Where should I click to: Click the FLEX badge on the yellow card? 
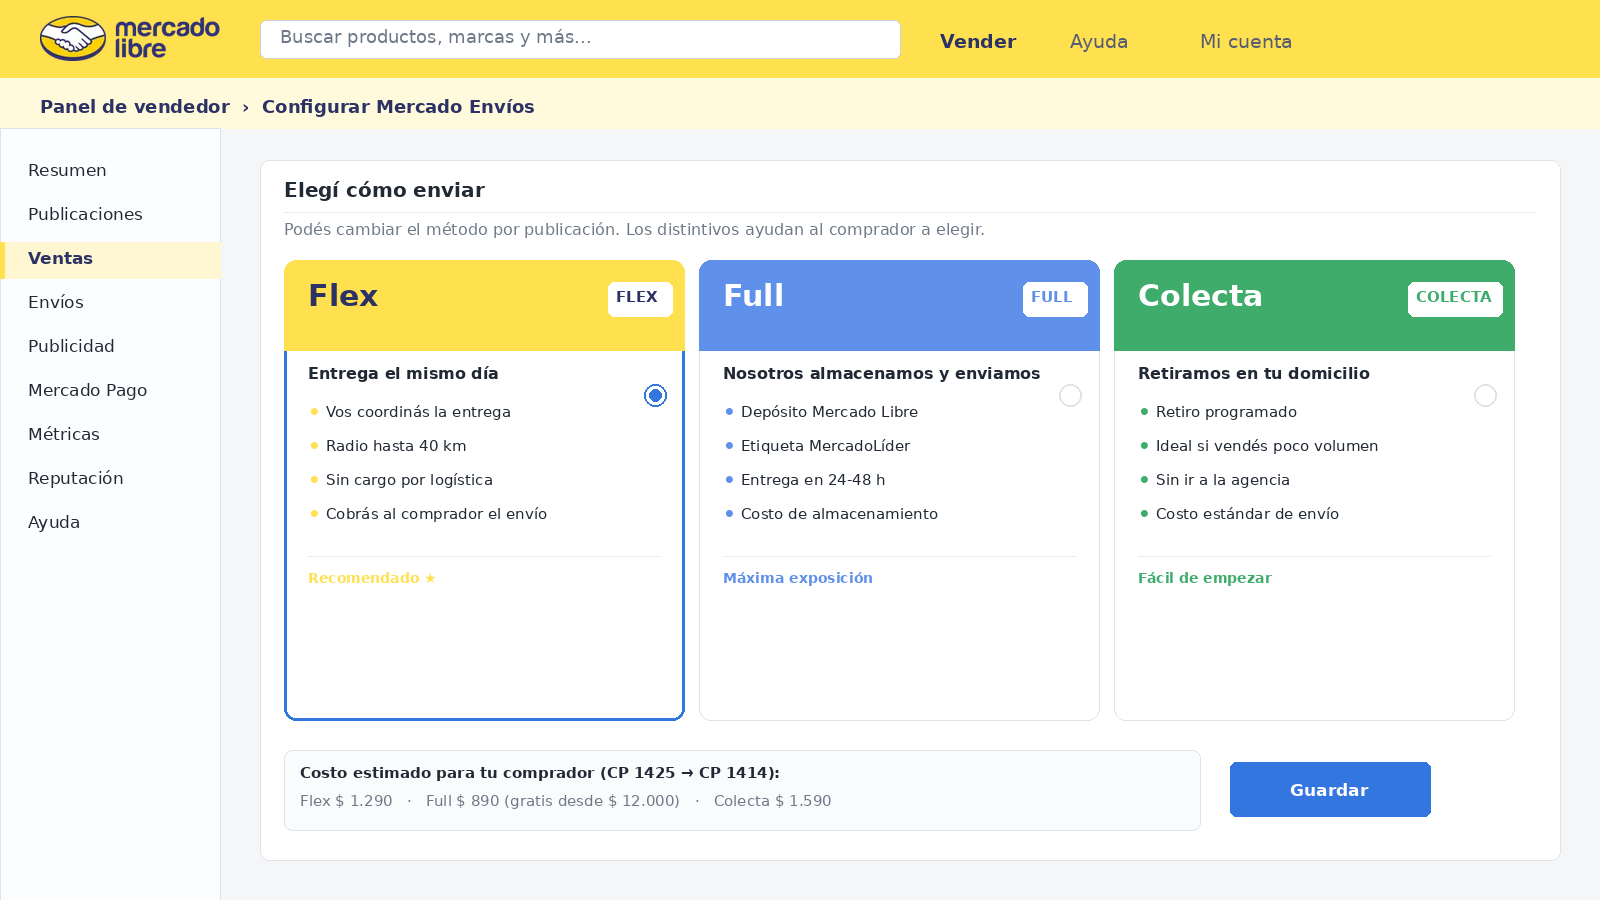click(640, 298)
